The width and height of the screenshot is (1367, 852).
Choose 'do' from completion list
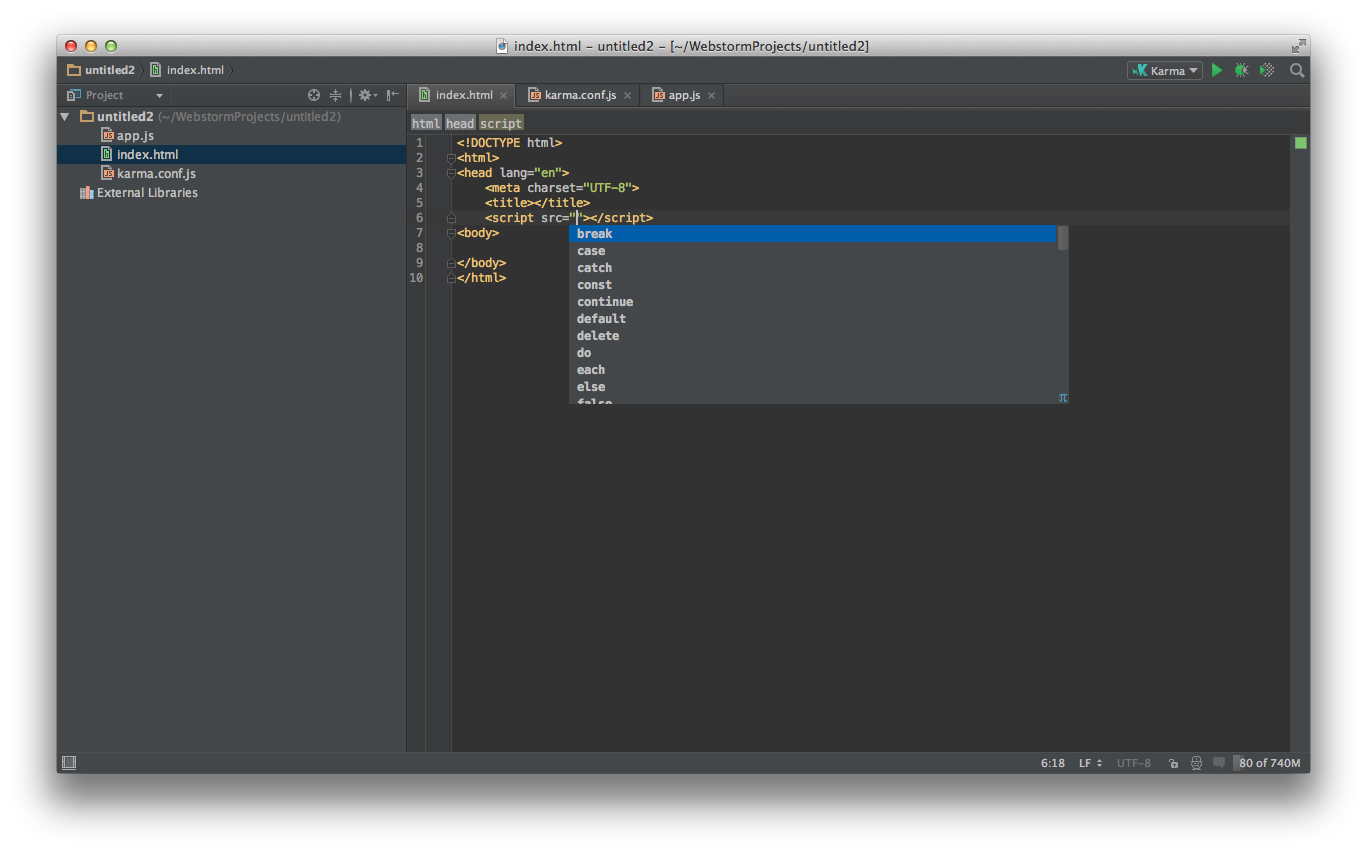(812, 353)
